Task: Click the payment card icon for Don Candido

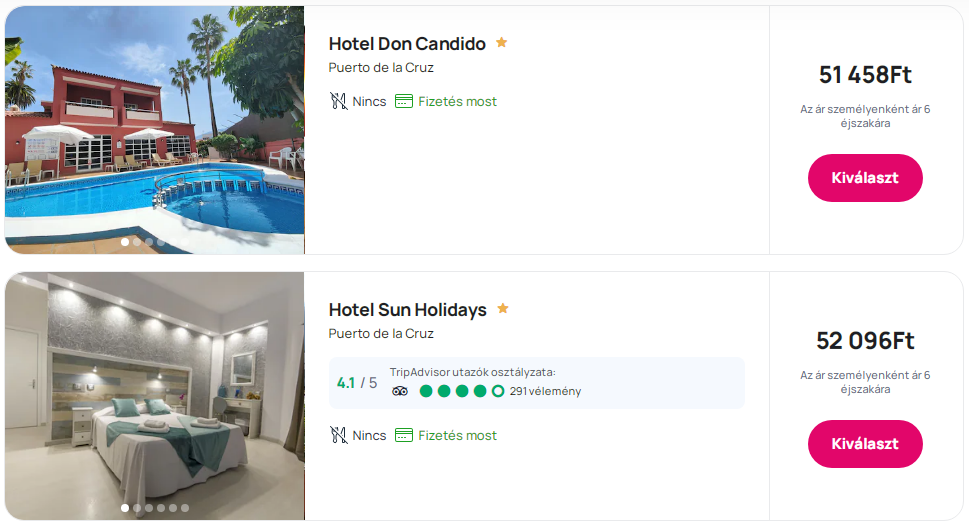Action: click(x=404, y=101)
